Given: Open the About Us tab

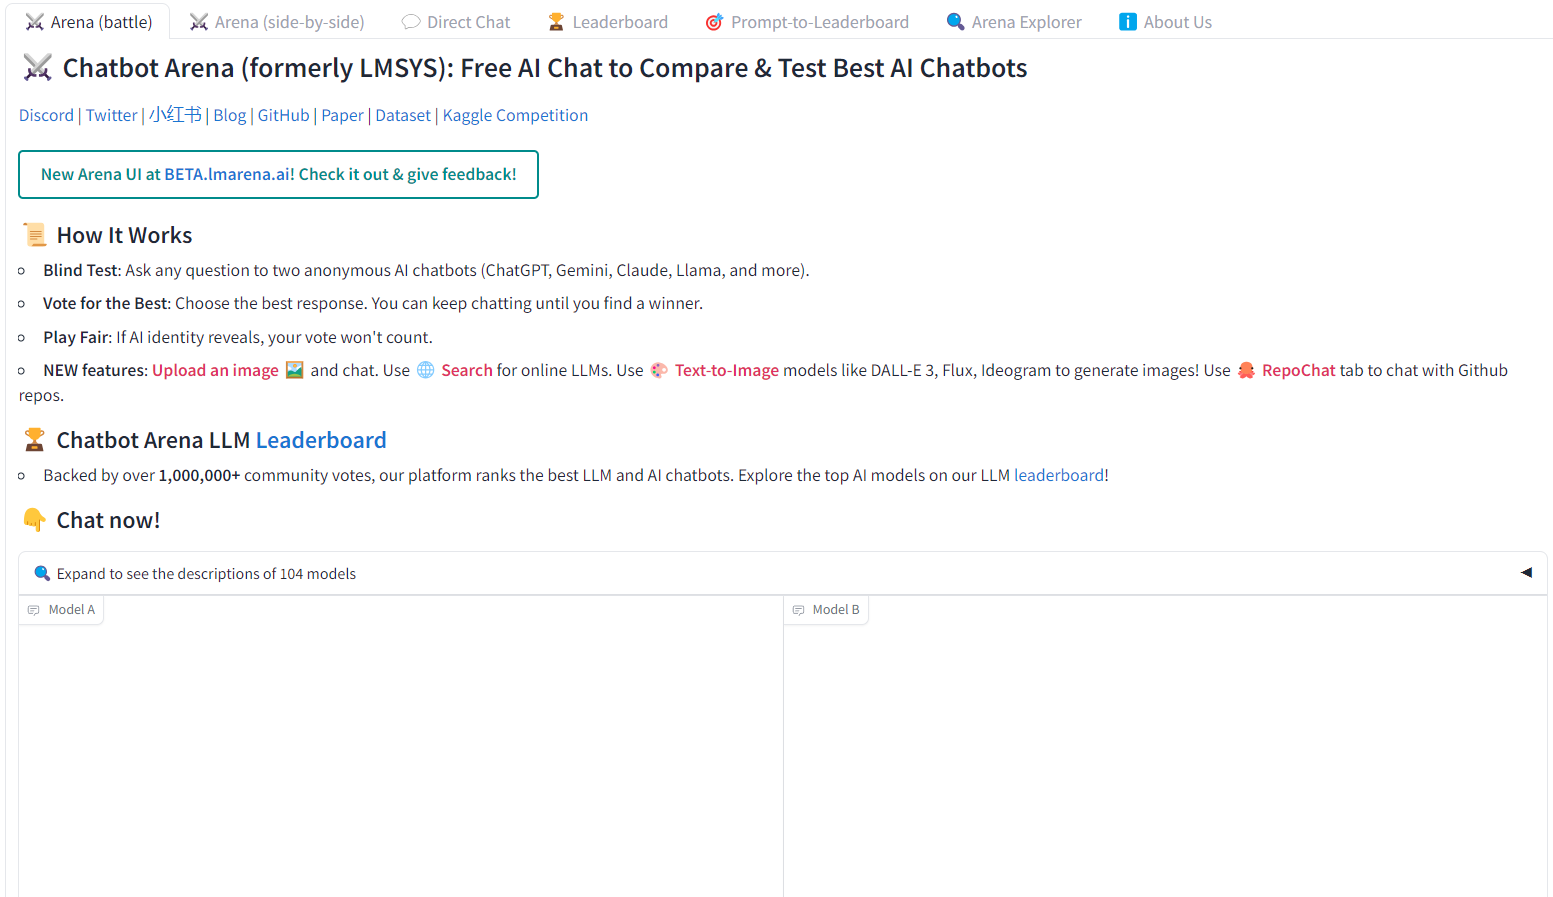Looking at the screenshot, I should click(x=1177, y=22).
